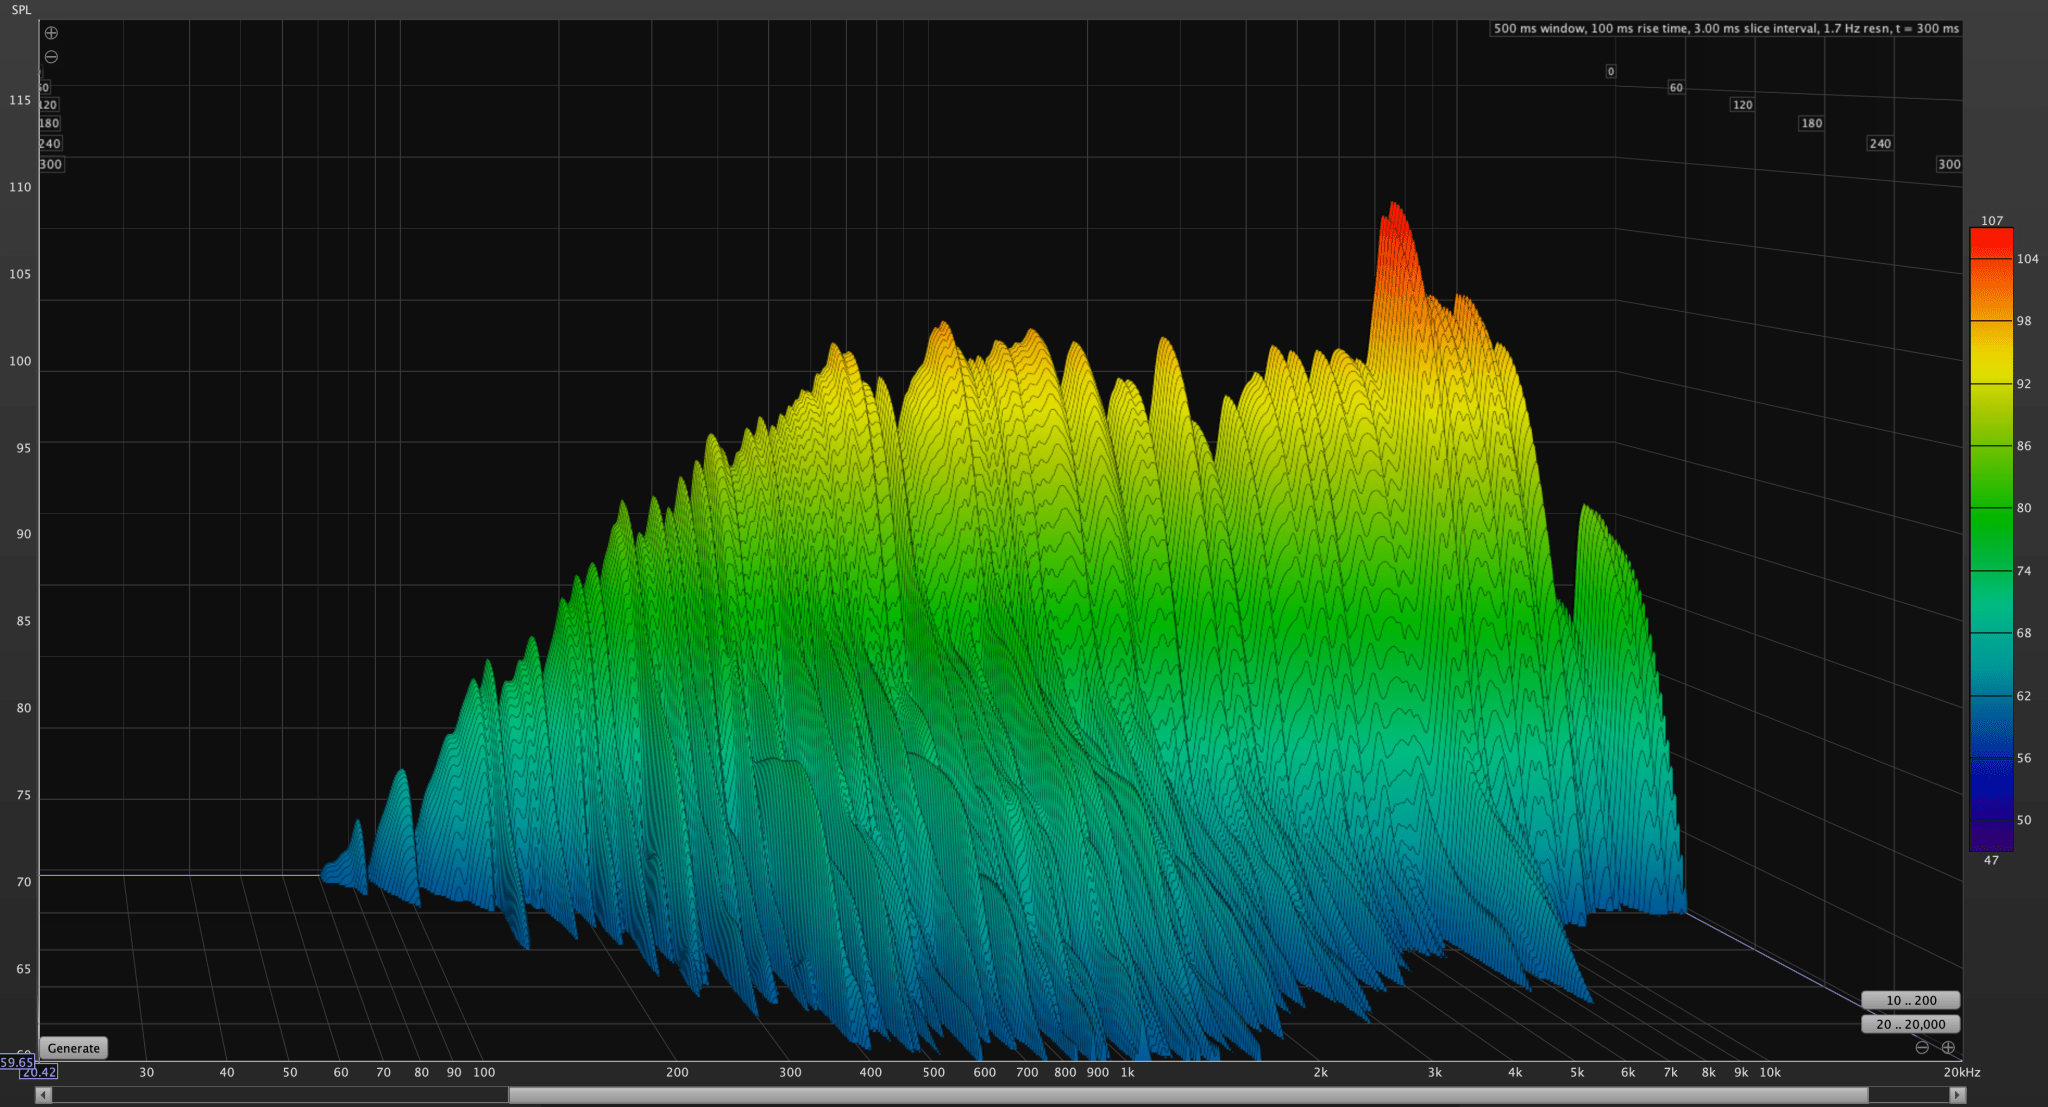The width and height of the screenshot is (2048, 1107).
Task: Click the scrollbar left arrow
Action: click(43, 1095)
